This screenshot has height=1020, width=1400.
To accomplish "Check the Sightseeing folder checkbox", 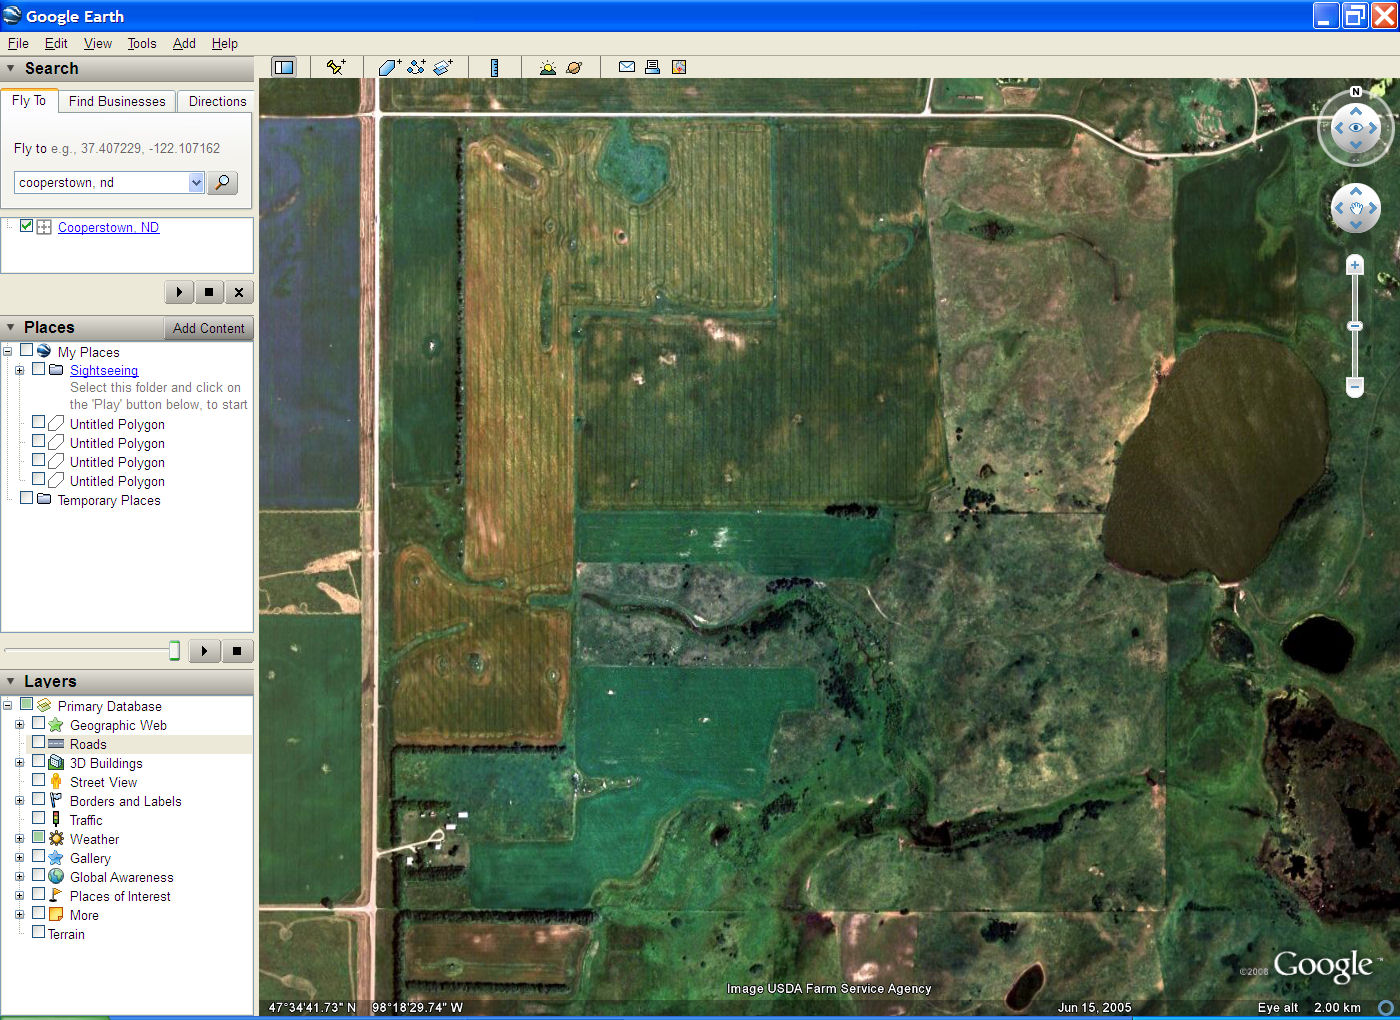I will (x=39, y=369).
